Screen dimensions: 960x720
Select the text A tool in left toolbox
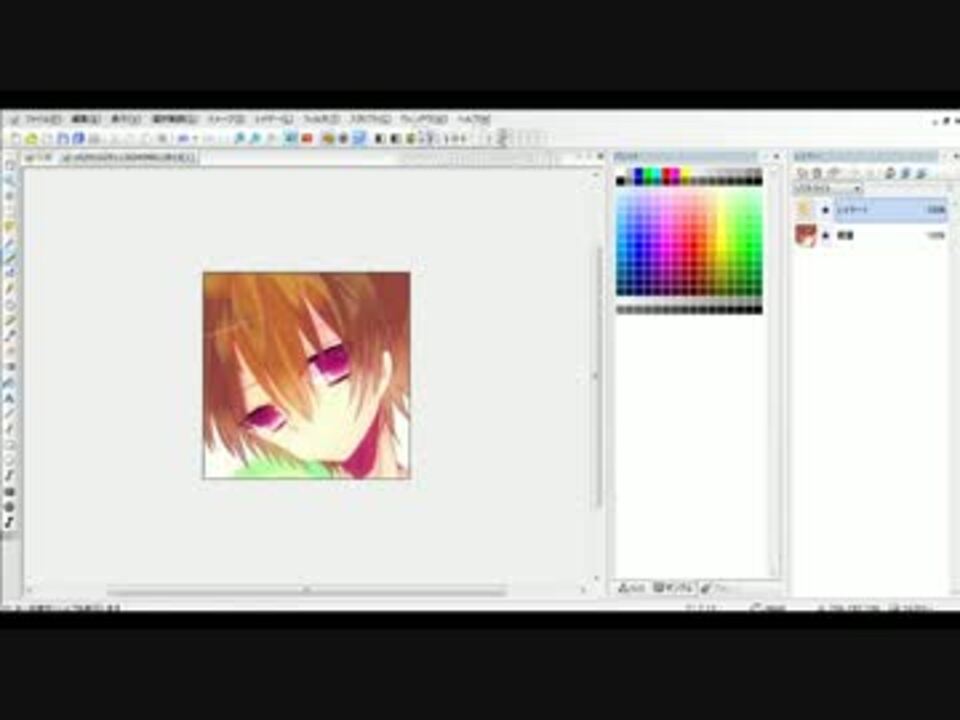[10, 398]
